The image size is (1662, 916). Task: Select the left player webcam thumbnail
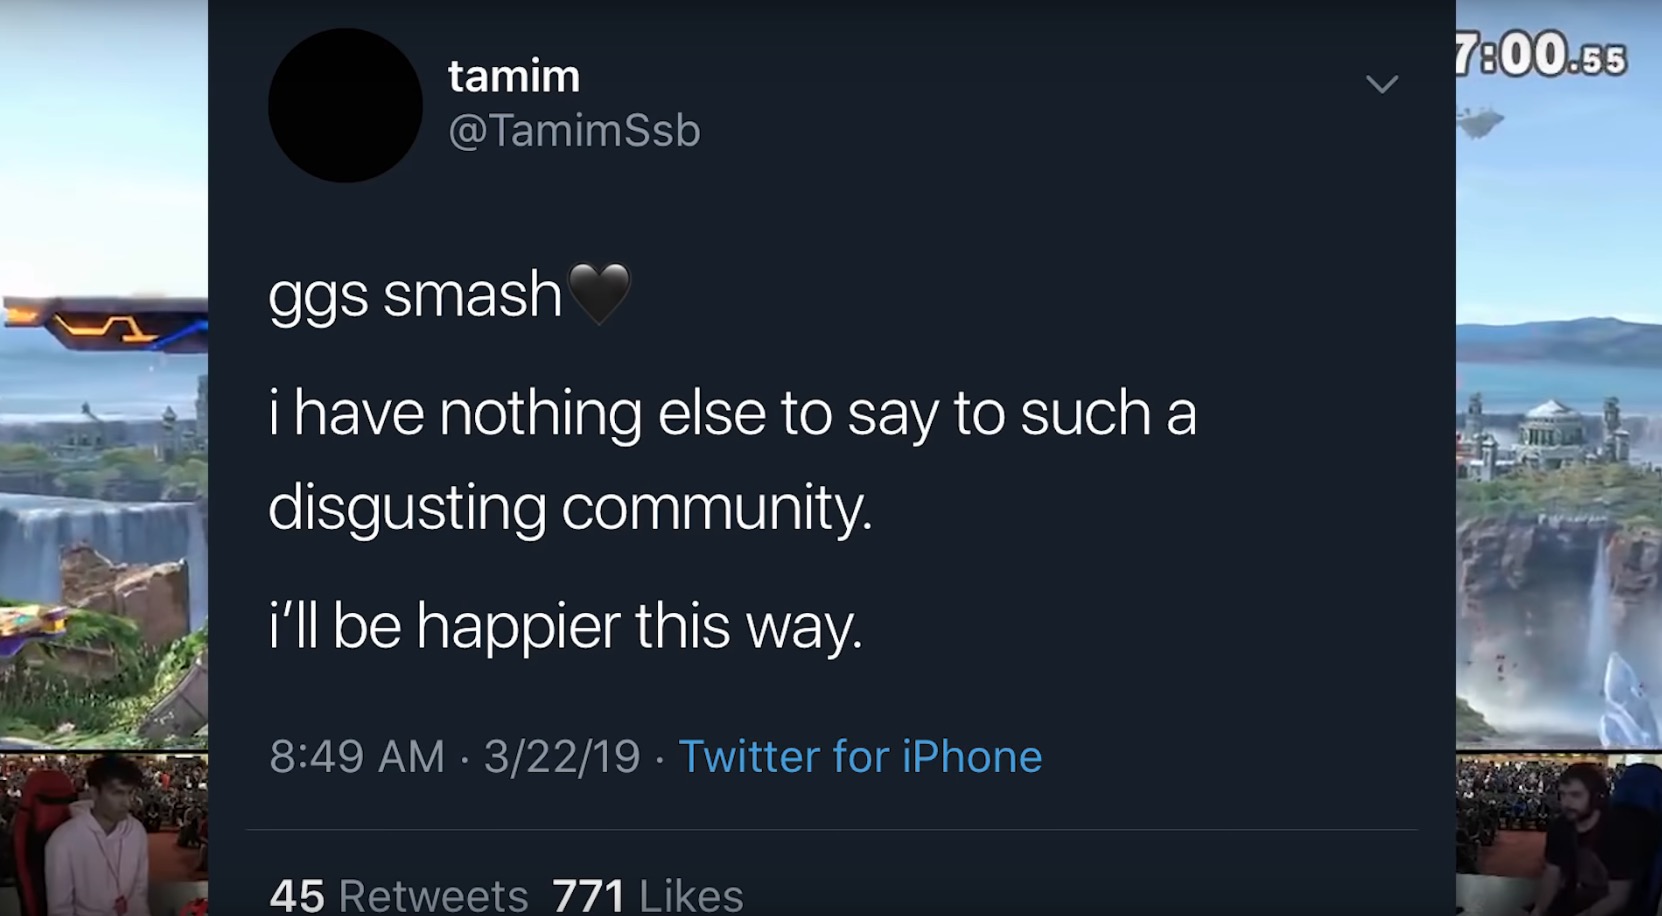pos(103,834)
